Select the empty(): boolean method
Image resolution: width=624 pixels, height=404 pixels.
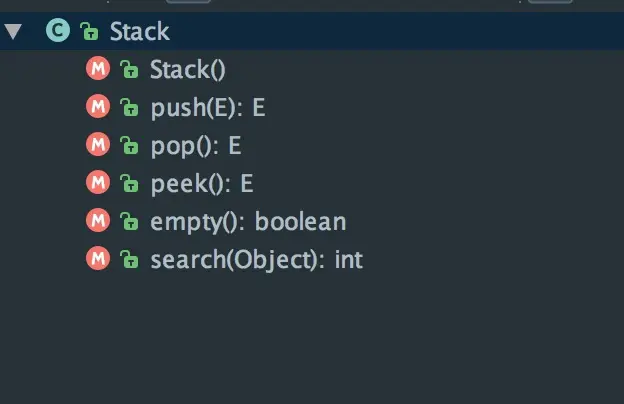248,221
